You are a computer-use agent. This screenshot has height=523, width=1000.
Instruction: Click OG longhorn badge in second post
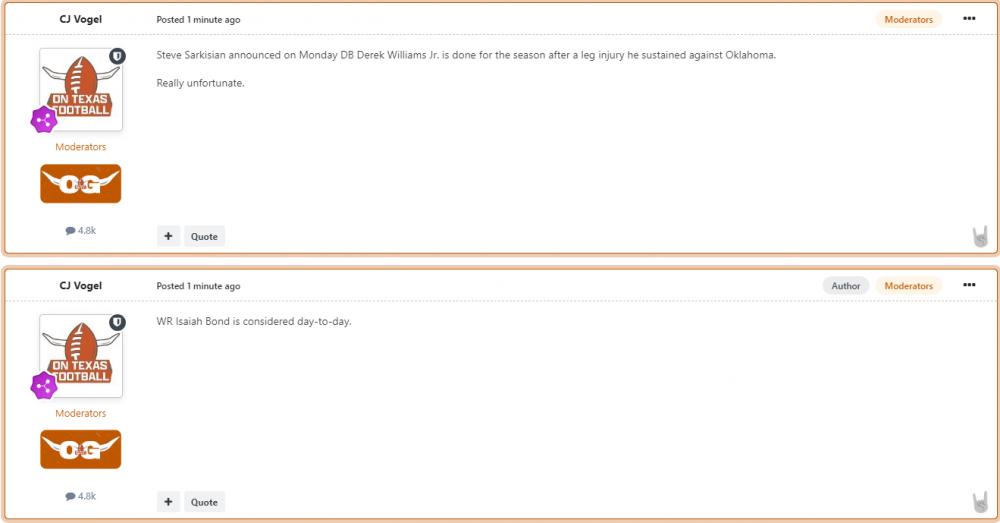click(x=81, y=450)
